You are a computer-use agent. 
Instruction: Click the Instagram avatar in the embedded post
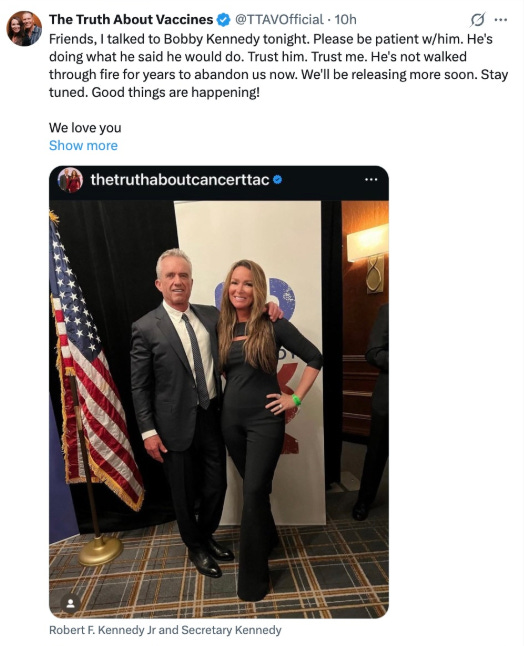click(70, 180)
